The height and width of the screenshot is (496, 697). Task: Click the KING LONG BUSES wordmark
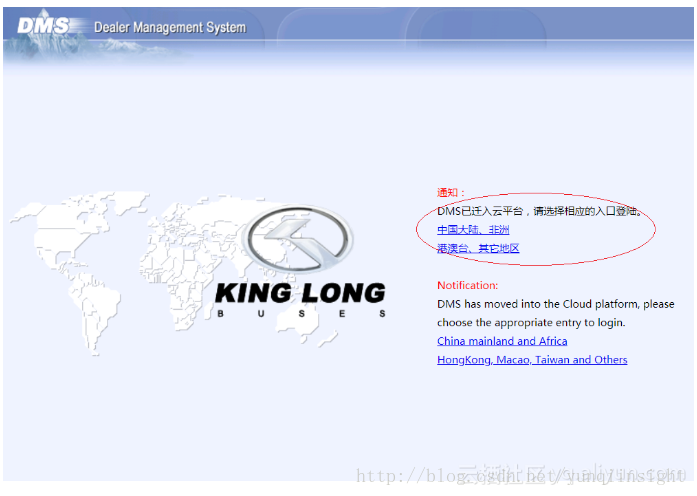300,300
